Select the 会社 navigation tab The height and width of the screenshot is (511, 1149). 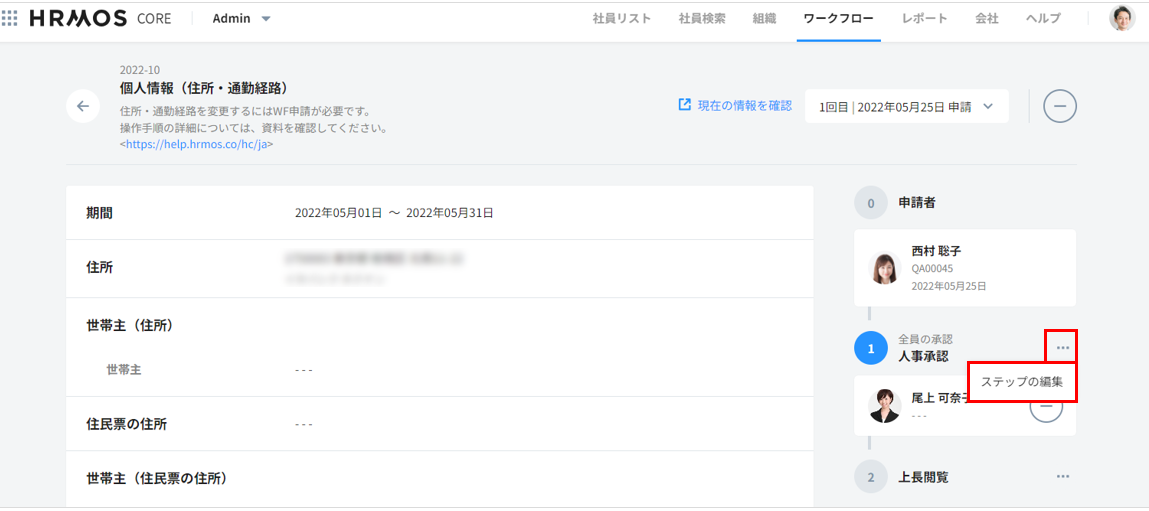point(986,18)
